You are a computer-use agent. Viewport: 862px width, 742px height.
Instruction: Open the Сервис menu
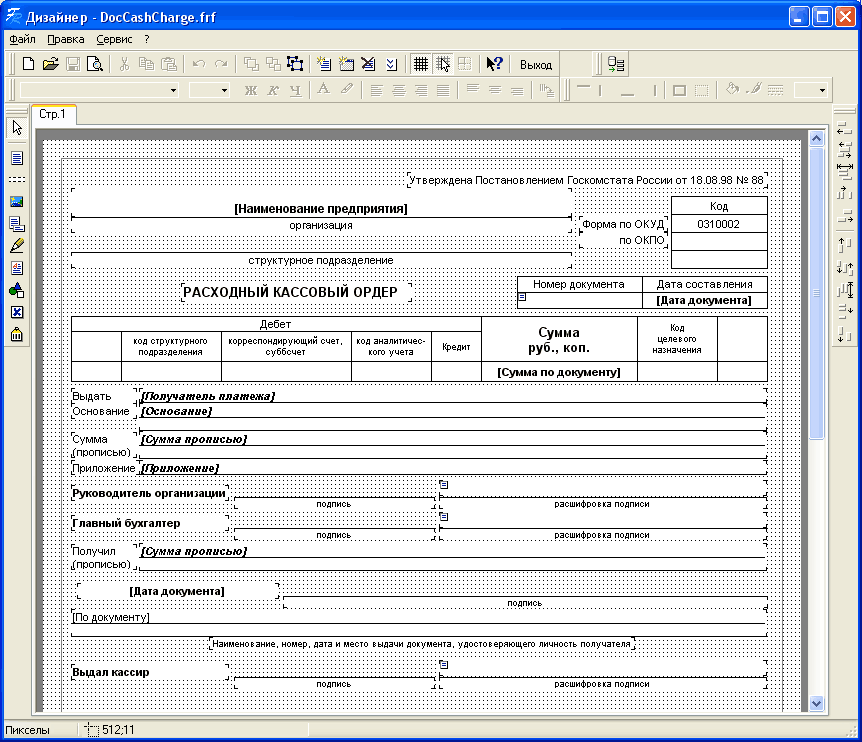tap(114, 39)
